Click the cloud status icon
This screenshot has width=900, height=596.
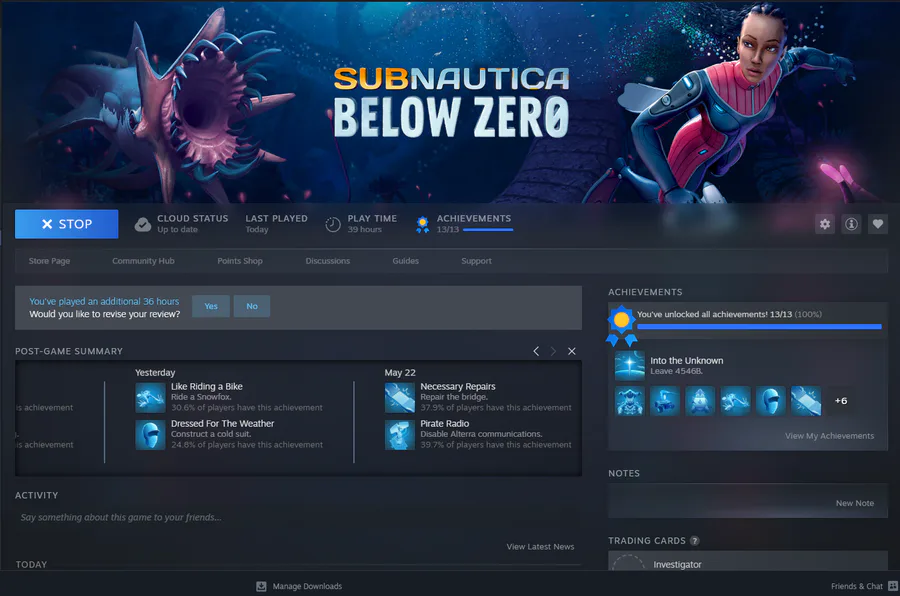tap(142, 224)
